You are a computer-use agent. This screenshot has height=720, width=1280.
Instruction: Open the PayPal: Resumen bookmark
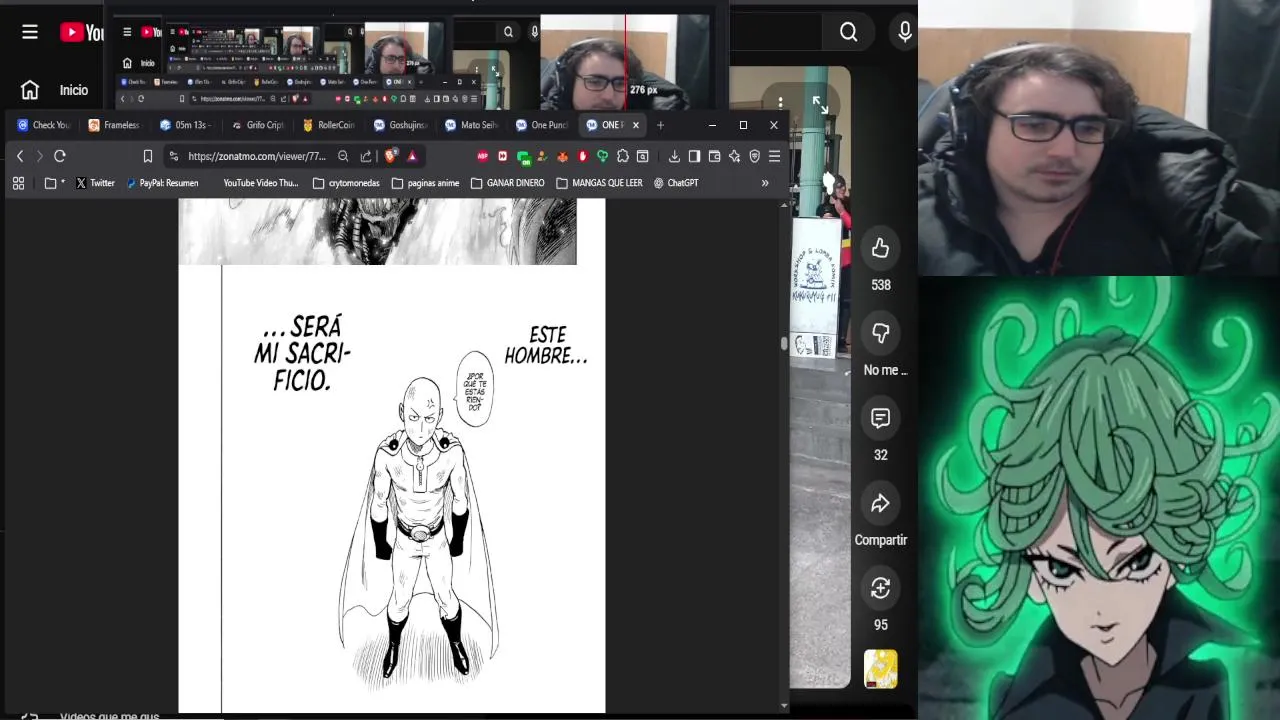(x=162, y=183)
